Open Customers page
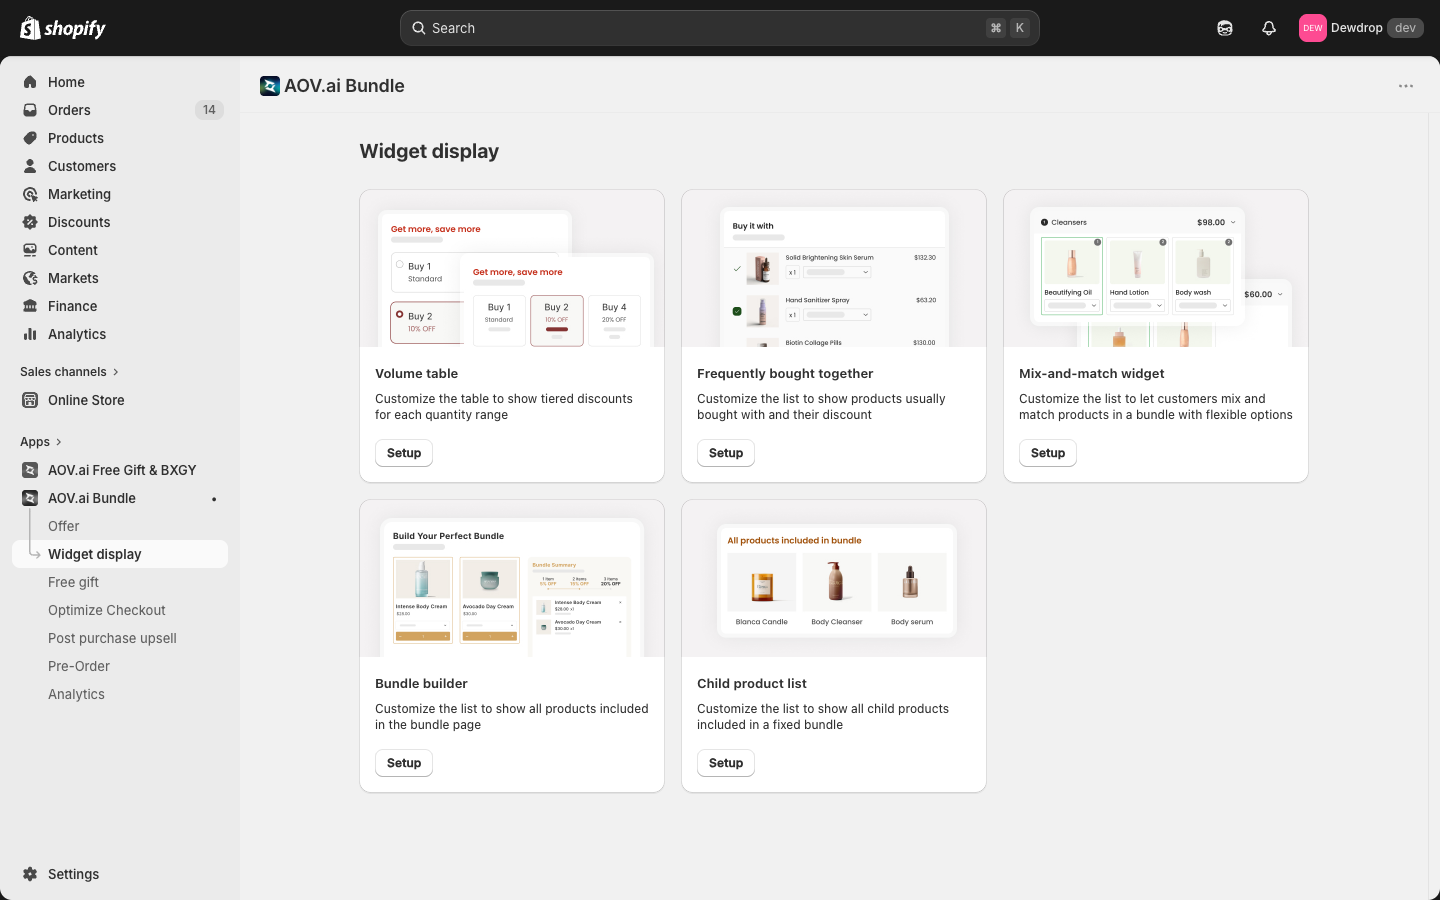Viewport: 1440px width, 900px height. tap(120, 166)
